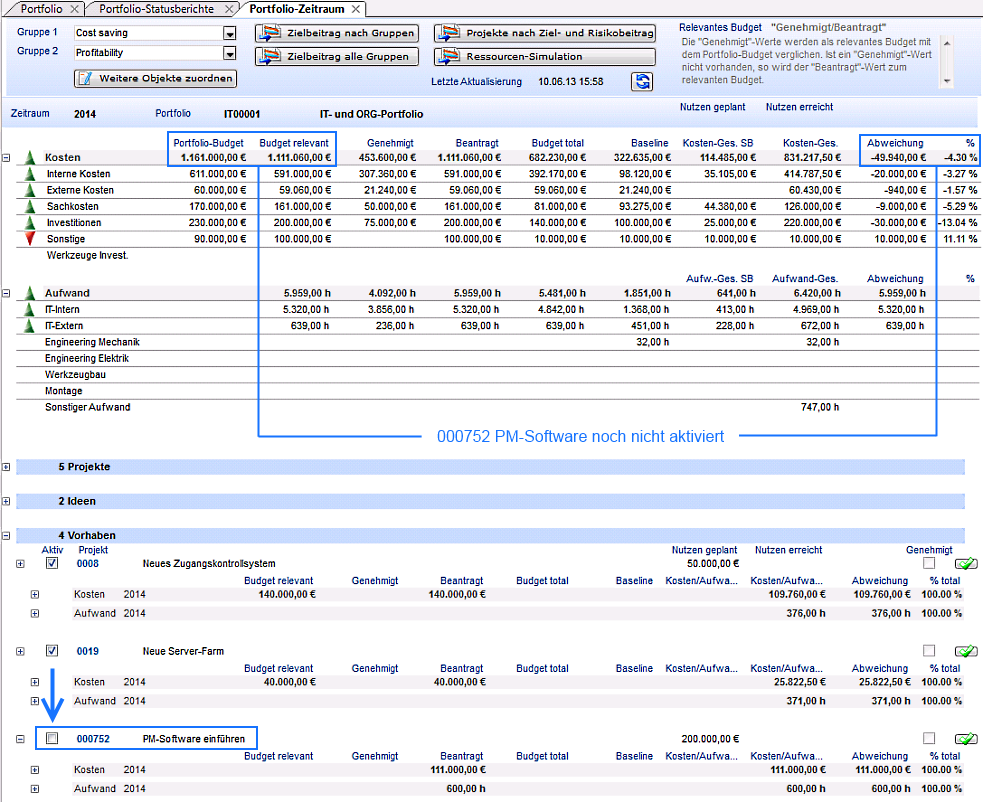Screen dimensions: 983x802
Task: Open project link 0019
Action: (x=88, y=651)
